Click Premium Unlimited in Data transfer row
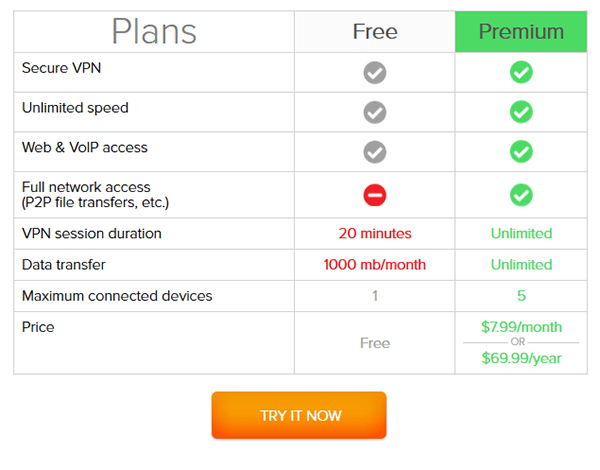600x470 pixels. pyautogui.click(x=521, y=264)
